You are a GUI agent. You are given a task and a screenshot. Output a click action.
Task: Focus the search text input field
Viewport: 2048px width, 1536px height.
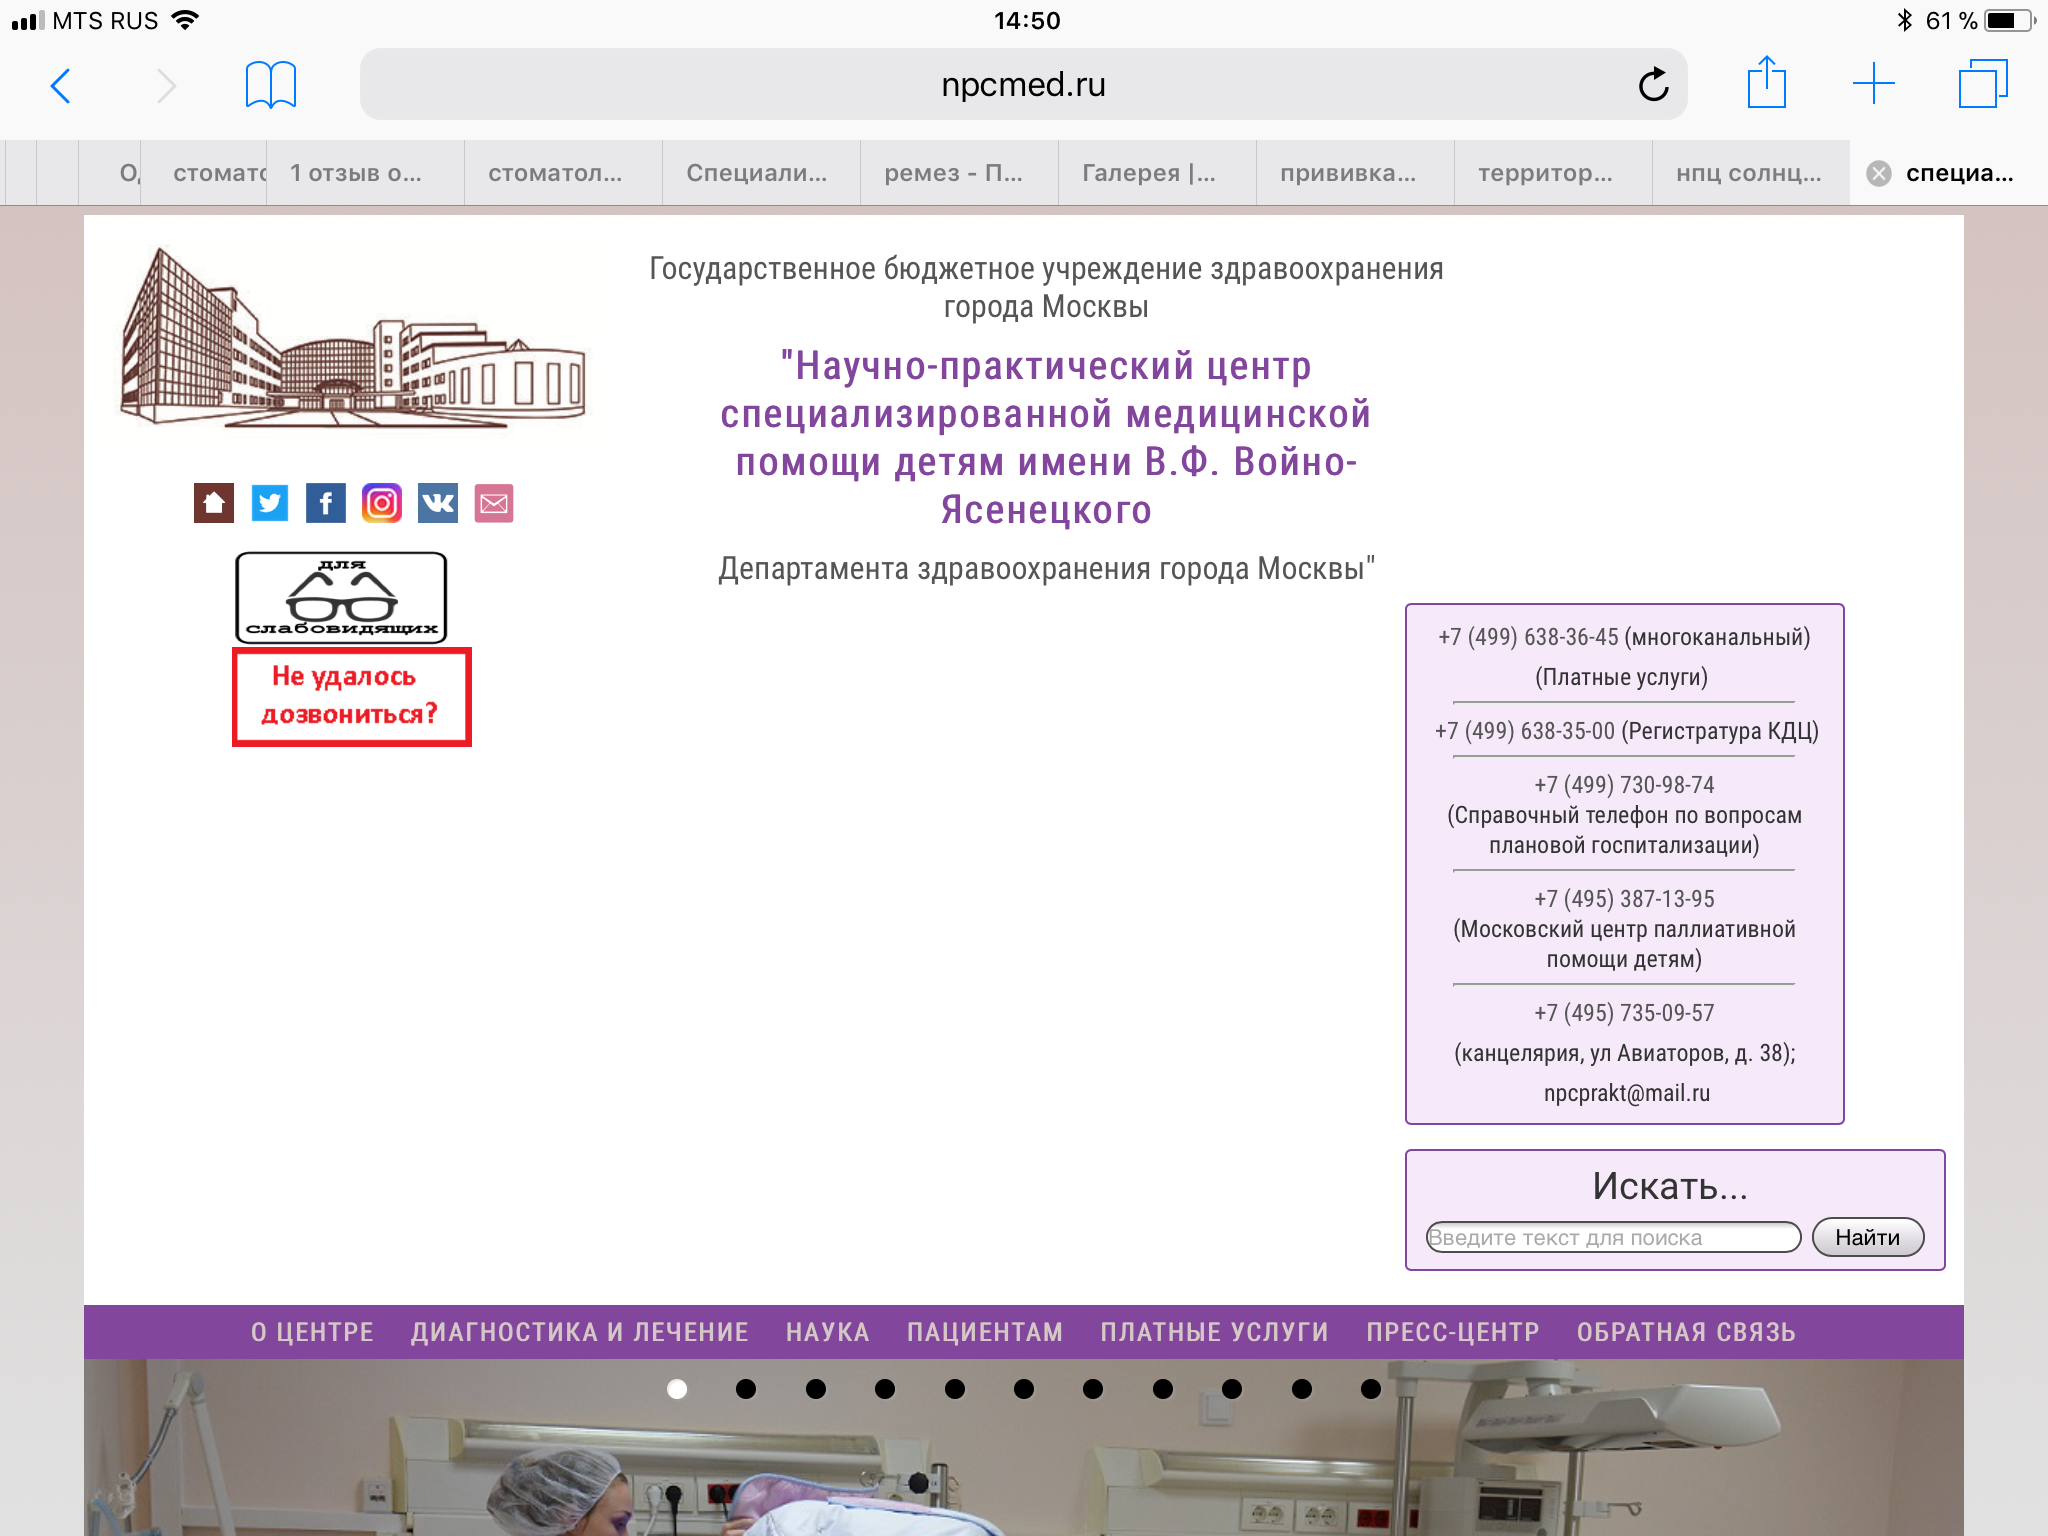tap(1612, 1237)
